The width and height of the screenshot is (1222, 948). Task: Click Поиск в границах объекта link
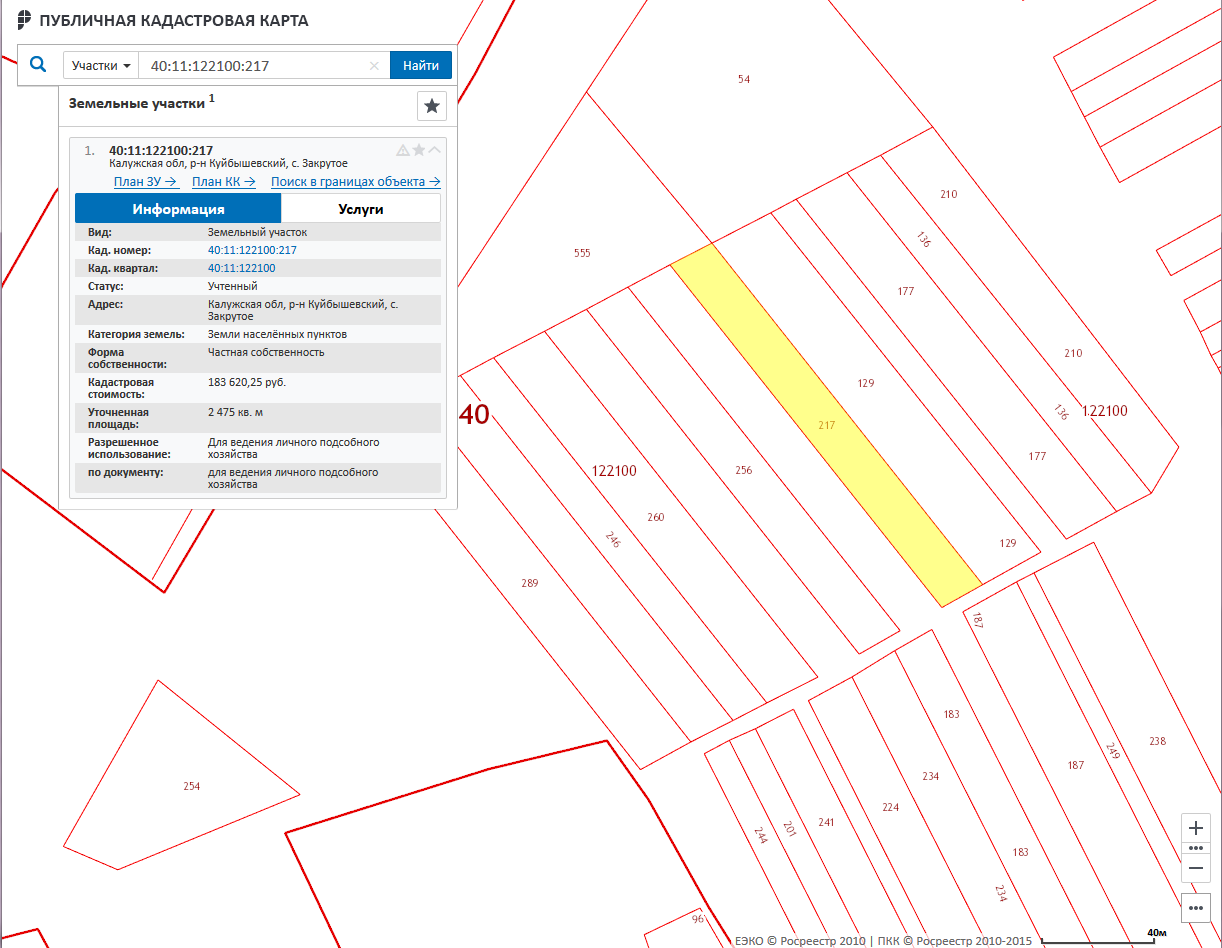coord(355,182)
